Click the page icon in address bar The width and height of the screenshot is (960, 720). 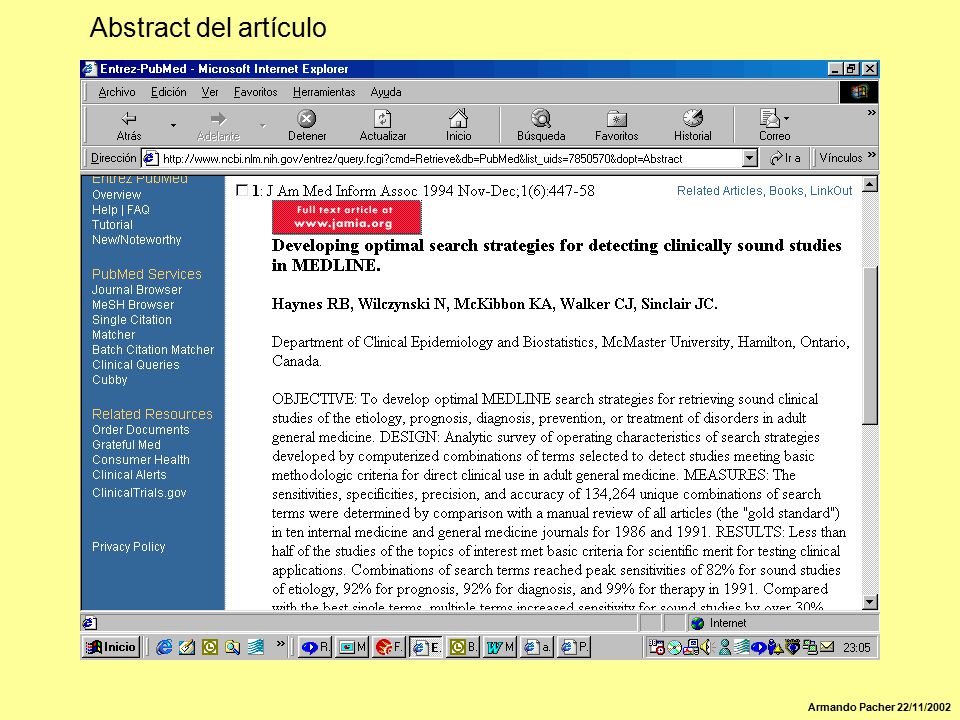(x=151, y=159)
